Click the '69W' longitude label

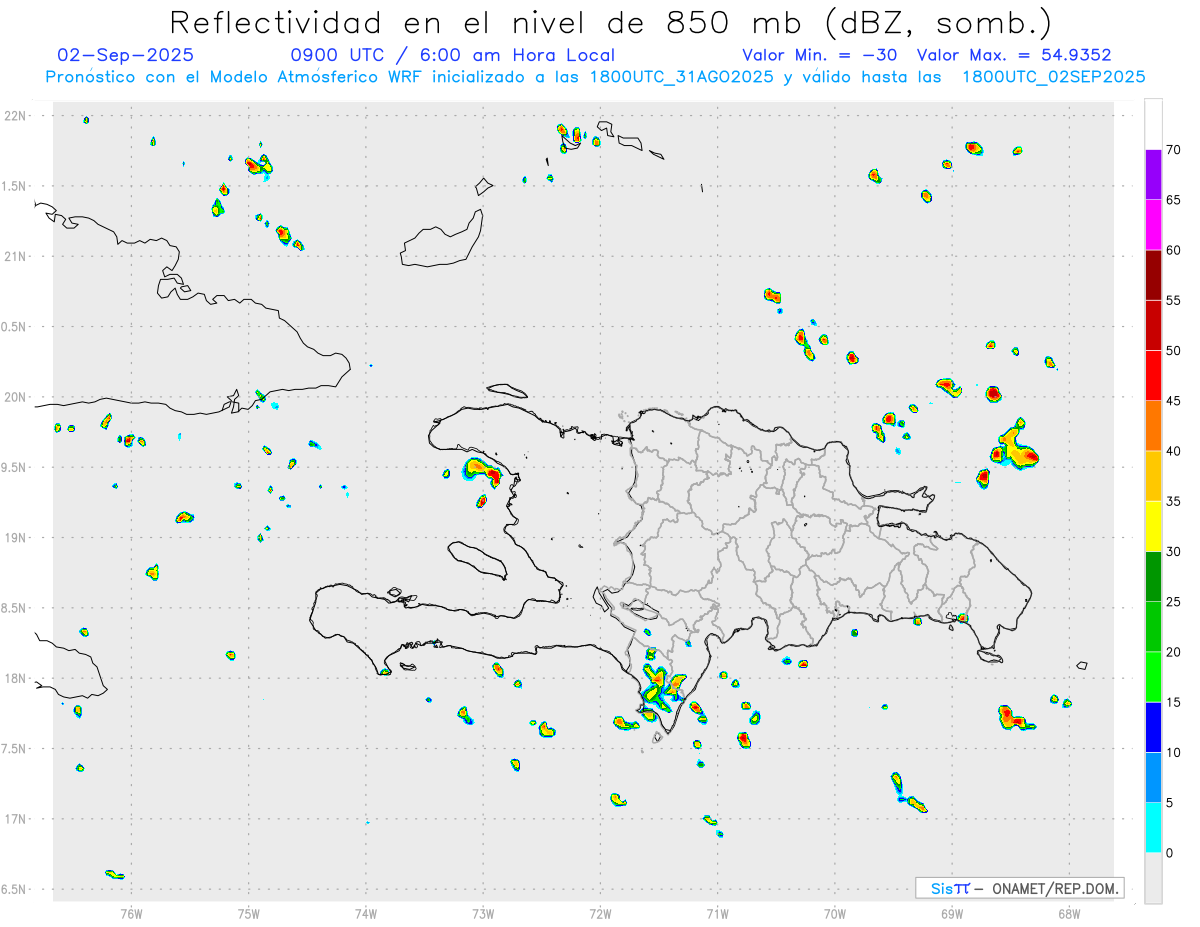[952, 913]
